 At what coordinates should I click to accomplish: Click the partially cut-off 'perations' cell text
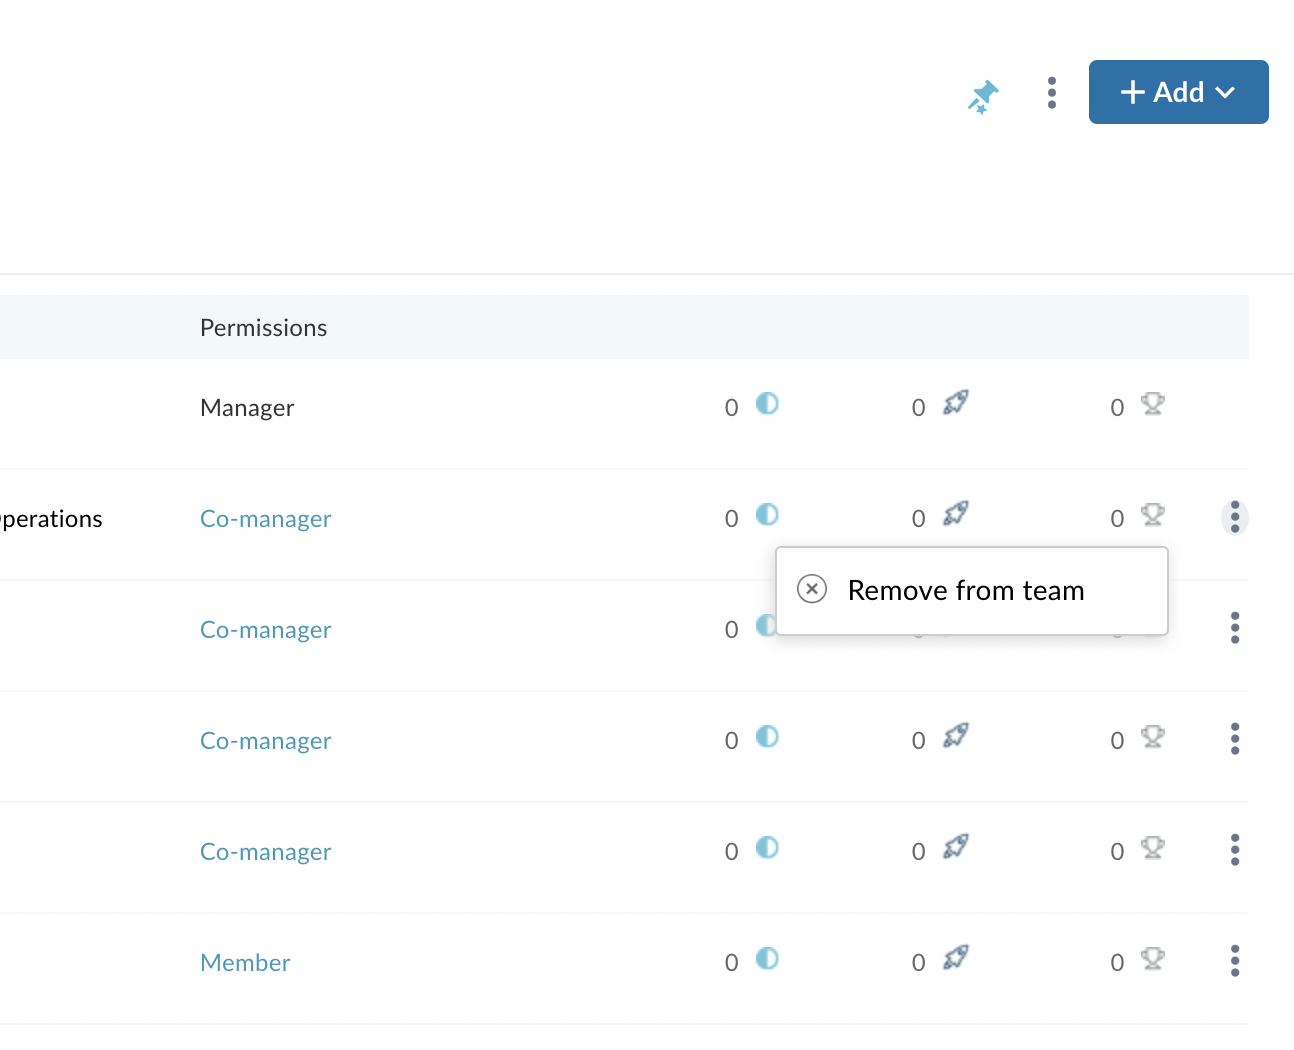pos(51,519)
